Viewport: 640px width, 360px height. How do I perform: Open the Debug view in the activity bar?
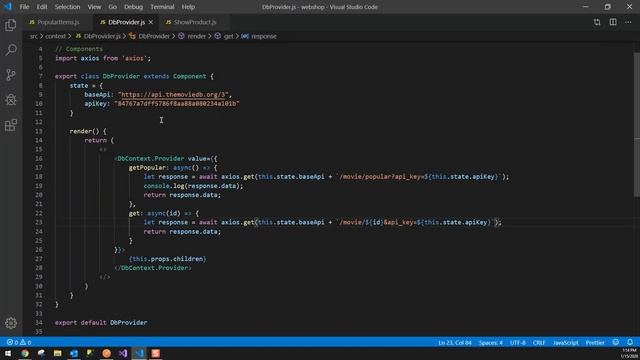point(11,100)
